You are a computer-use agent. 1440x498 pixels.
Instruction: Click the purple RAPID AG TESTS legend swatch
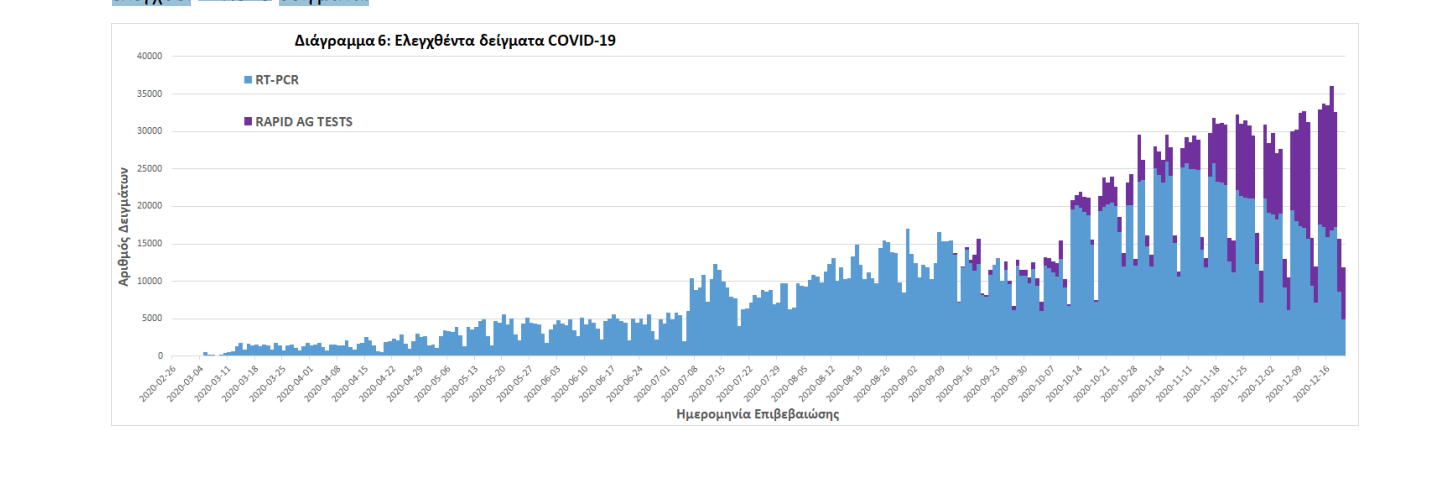[248, 122]
